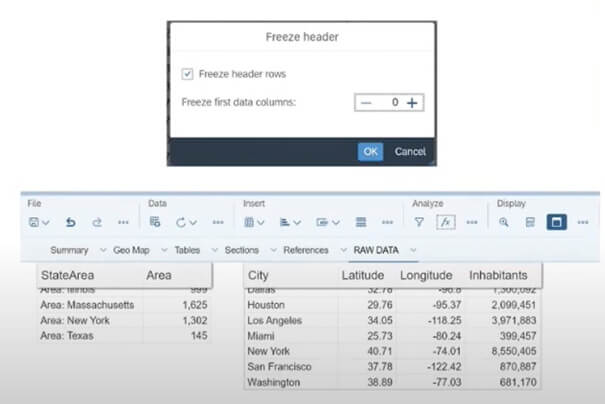Select the Miami city cell
The width and height of the screenshot is (605, 404).
click(x=261, y=336)
